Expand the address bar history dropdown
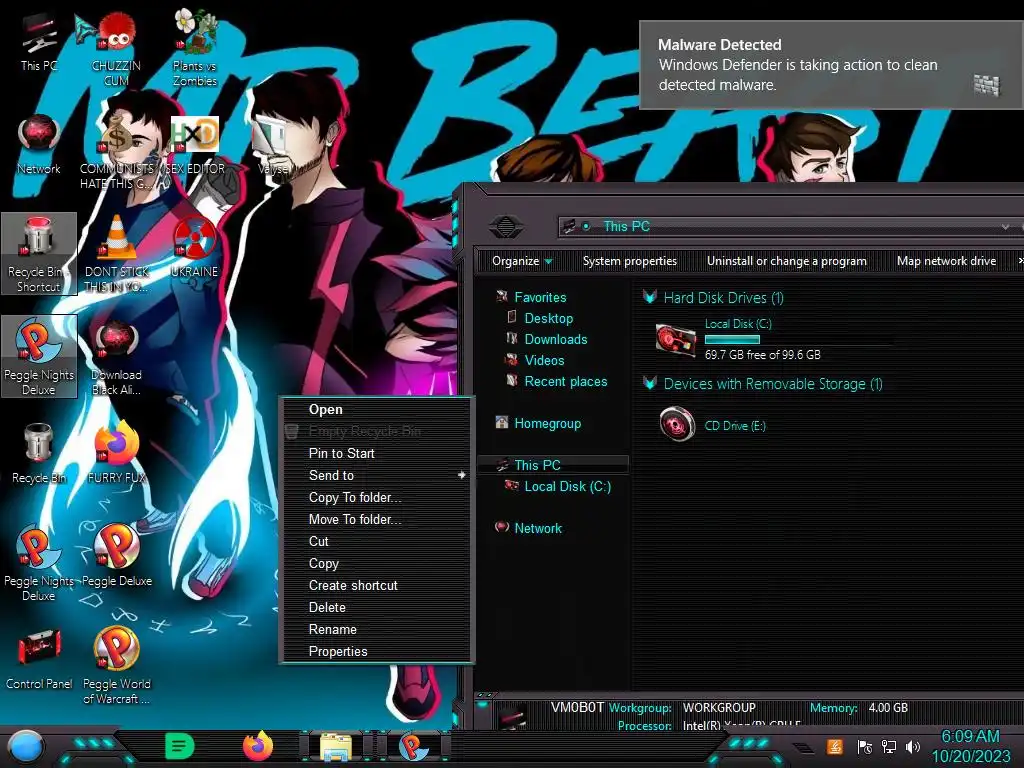 [x=1005, y=227]
